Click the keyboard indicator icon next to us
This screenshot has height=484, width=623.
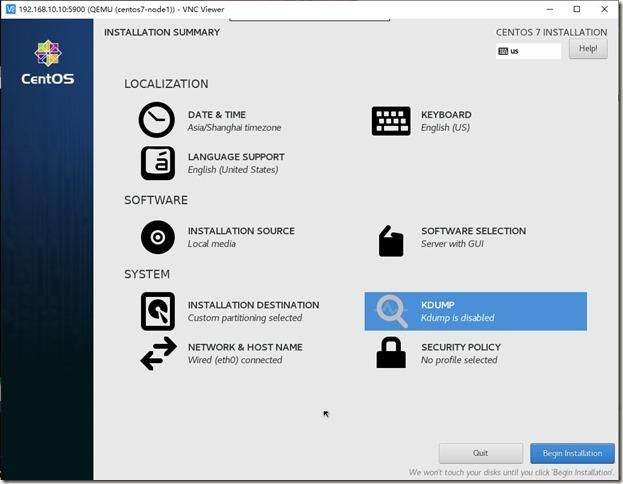click(503, 51)
